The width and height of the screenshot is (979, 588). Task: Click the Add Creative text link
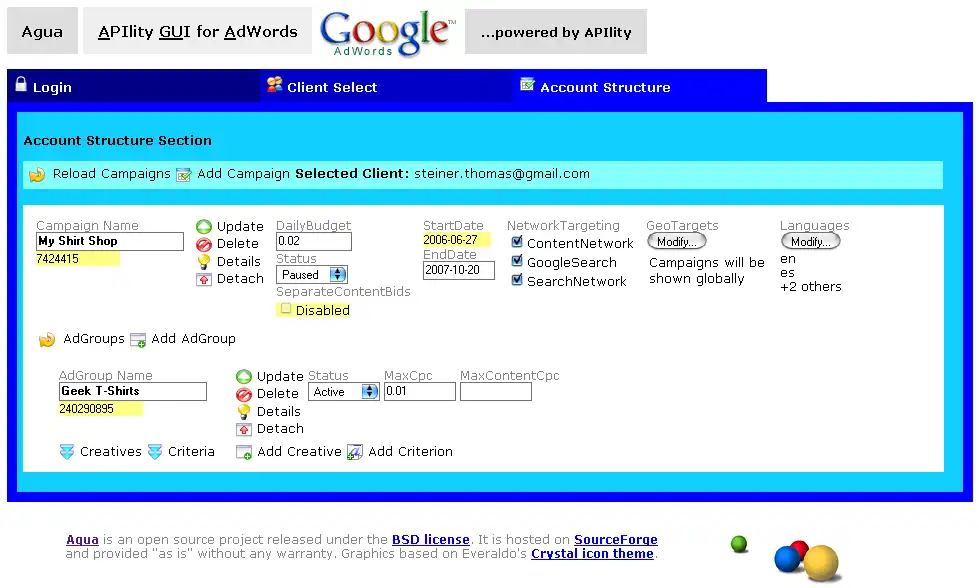[x=300, y=451]
